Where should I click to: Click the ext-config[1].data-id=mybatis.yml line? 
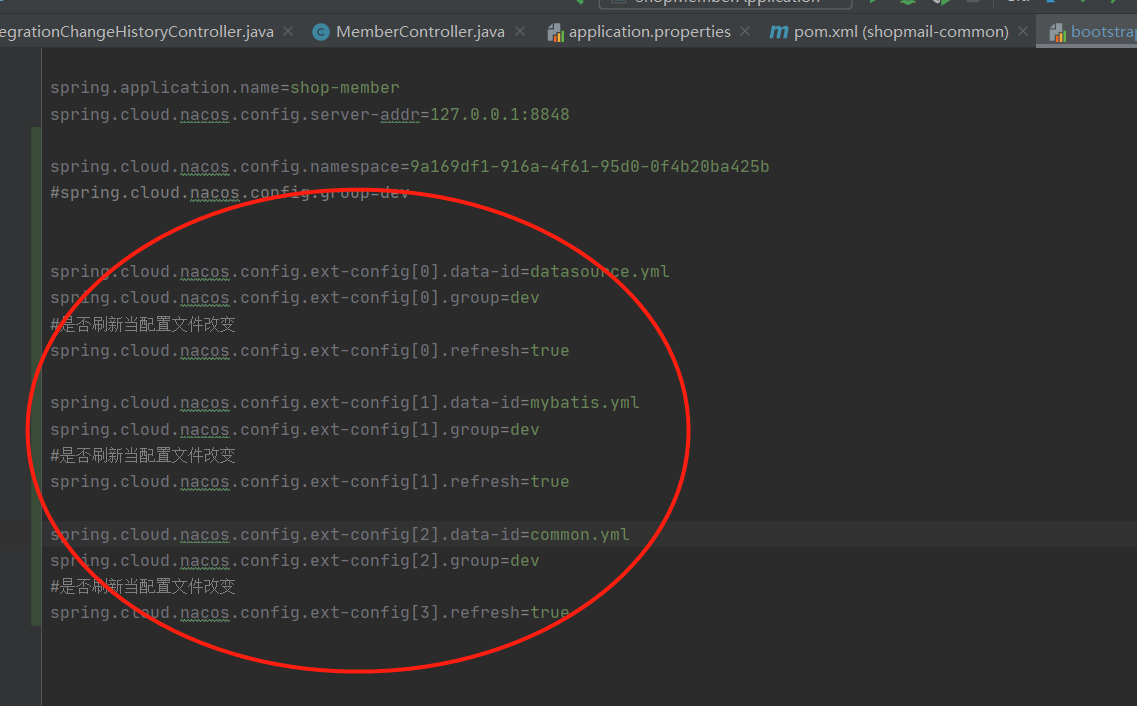click(344, 403)
